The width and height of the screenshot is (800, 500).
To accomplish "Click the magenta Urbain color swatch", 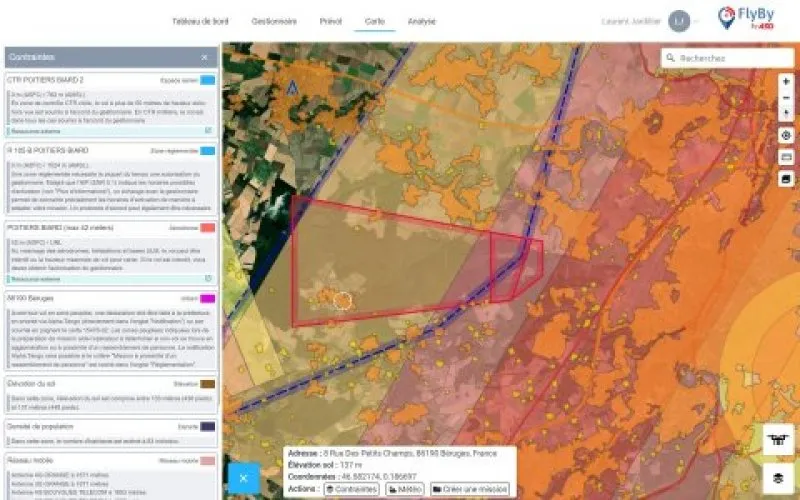I will click(208, 299).
